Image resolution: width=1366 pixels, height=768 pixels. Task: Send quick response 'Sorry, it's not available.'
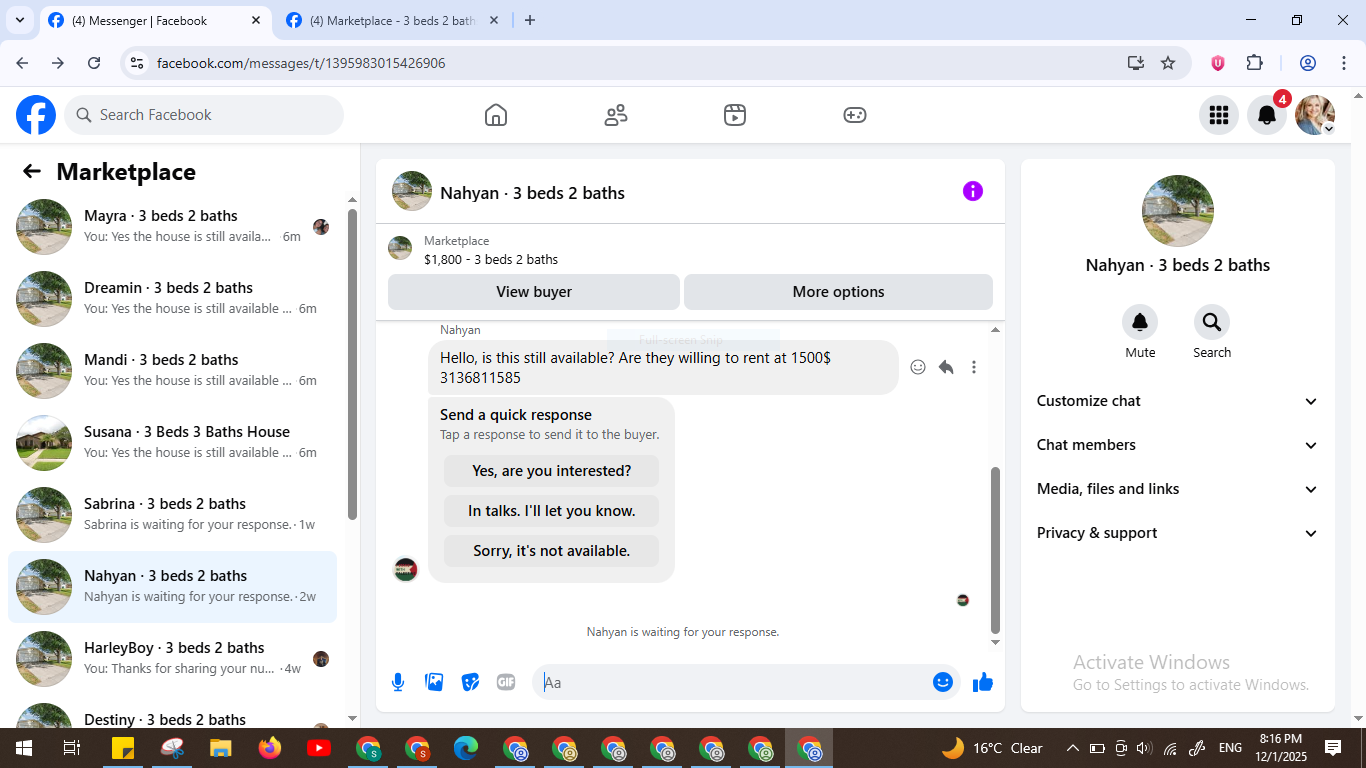(552, 551)
